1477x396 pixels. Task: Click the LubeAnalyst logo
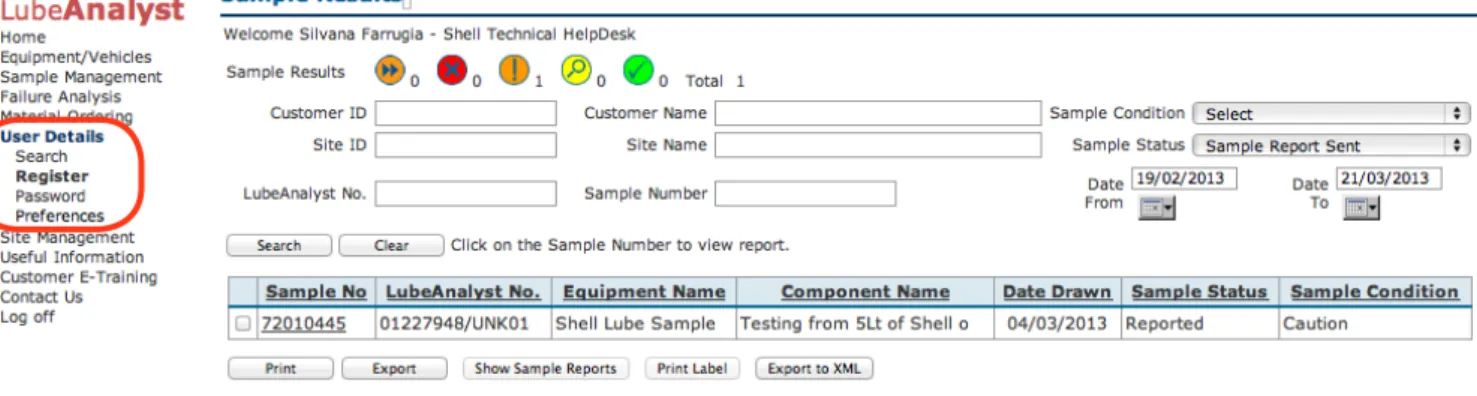pyautogui.click(x=93, y=12)
